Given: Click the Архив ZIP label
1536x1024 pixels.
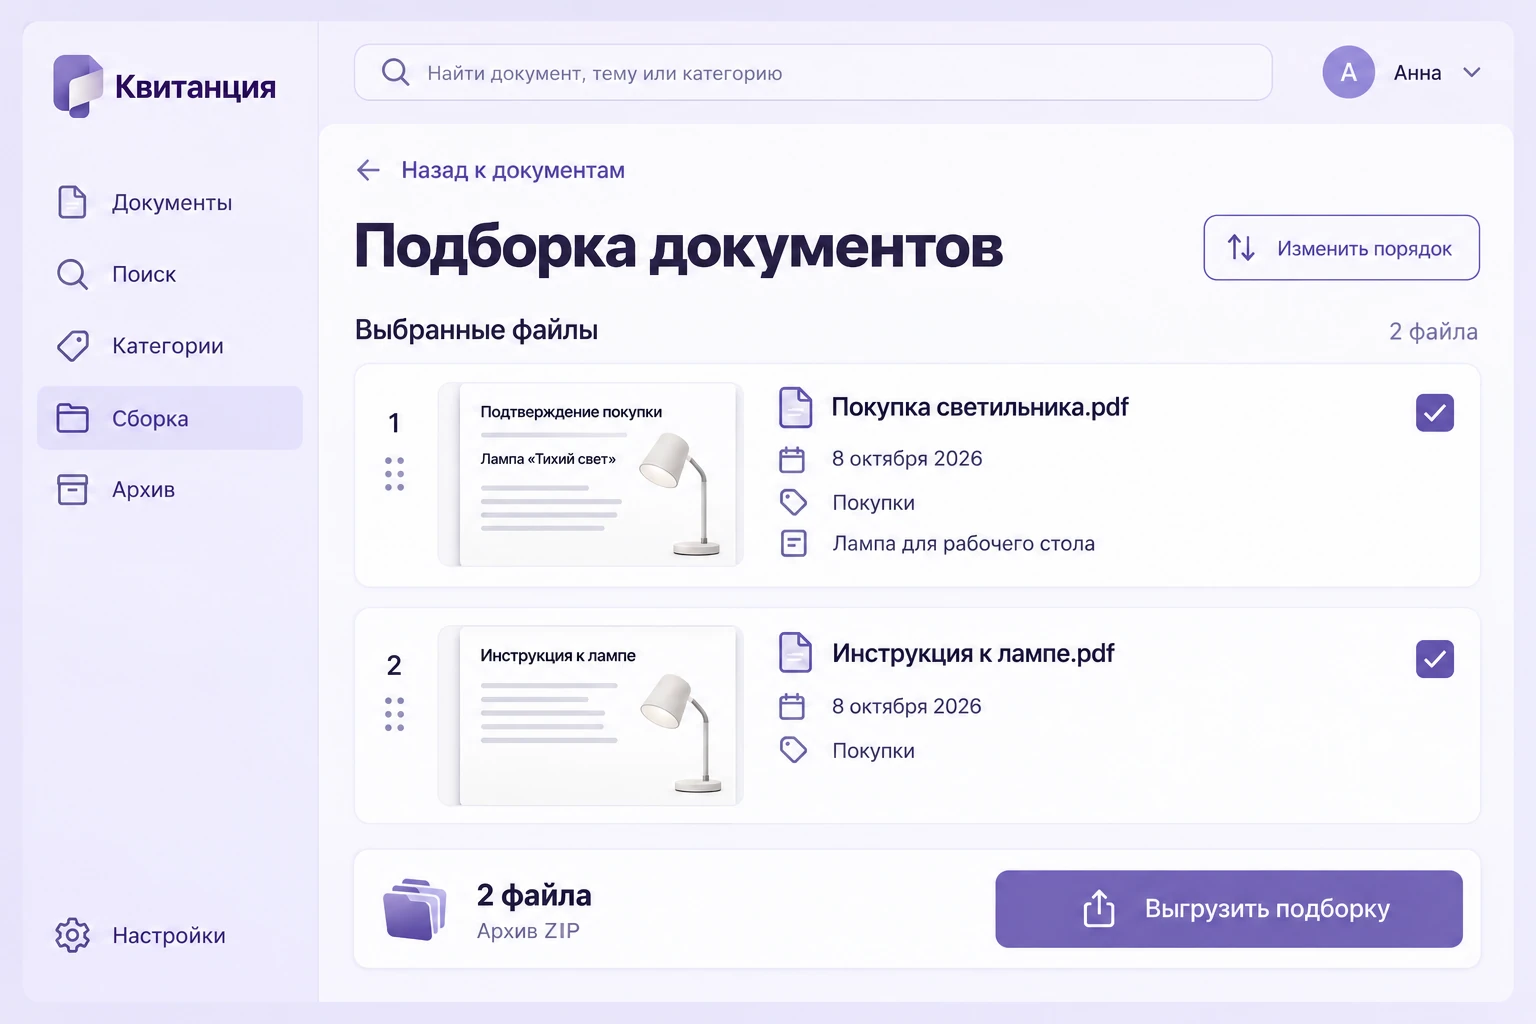Looking at the screenshot, I should click(x=528, y=931).
